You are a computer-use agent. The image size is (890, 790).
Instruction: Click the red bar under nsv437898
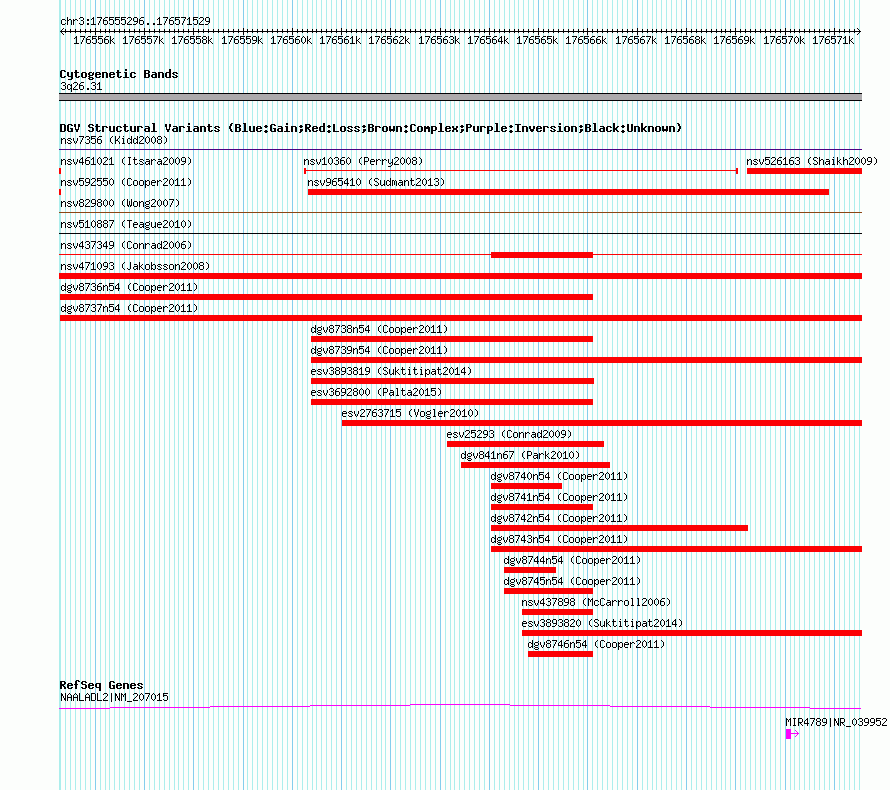coord(557,612)
